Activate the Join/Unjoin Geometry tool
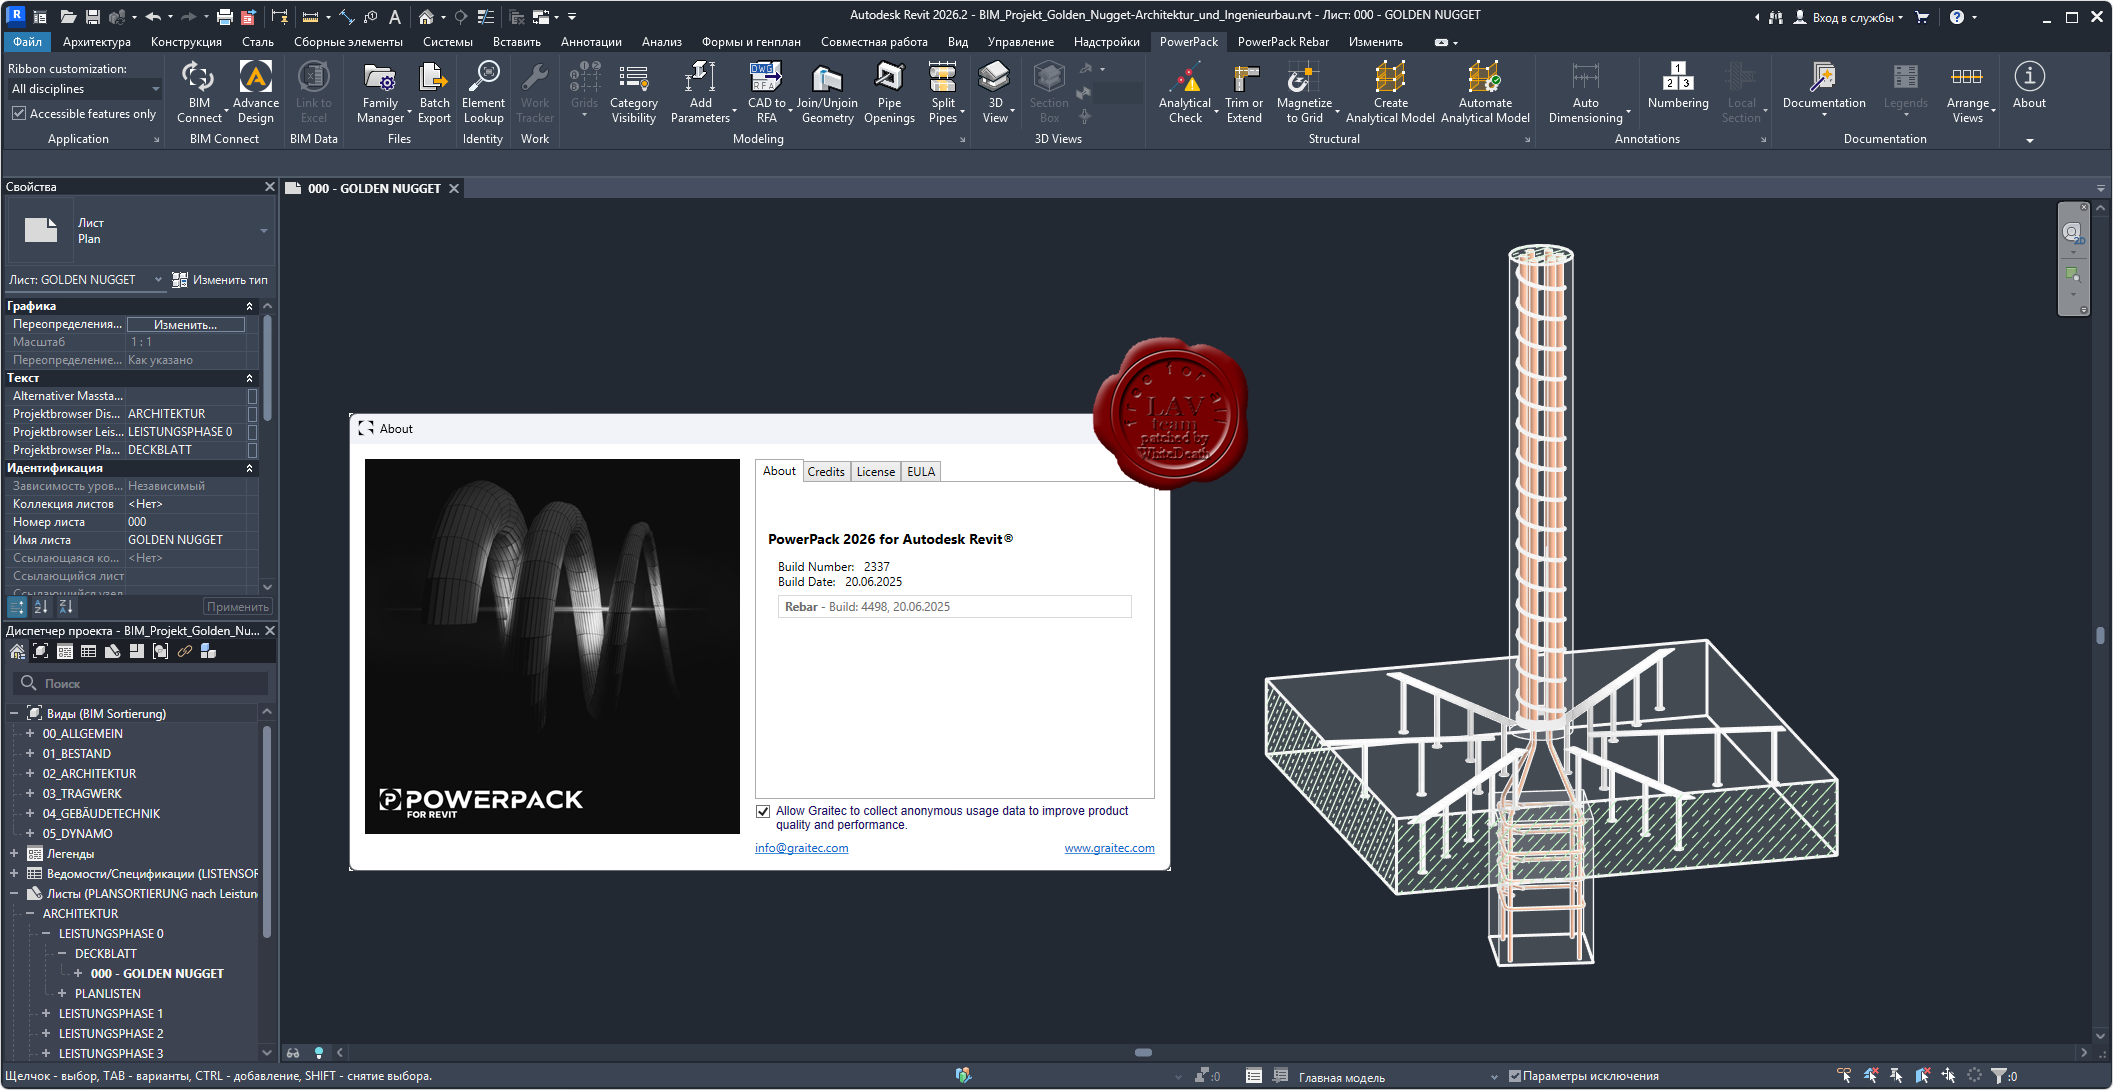This screenshot has height=1090, width=2113. click(827, 92)
